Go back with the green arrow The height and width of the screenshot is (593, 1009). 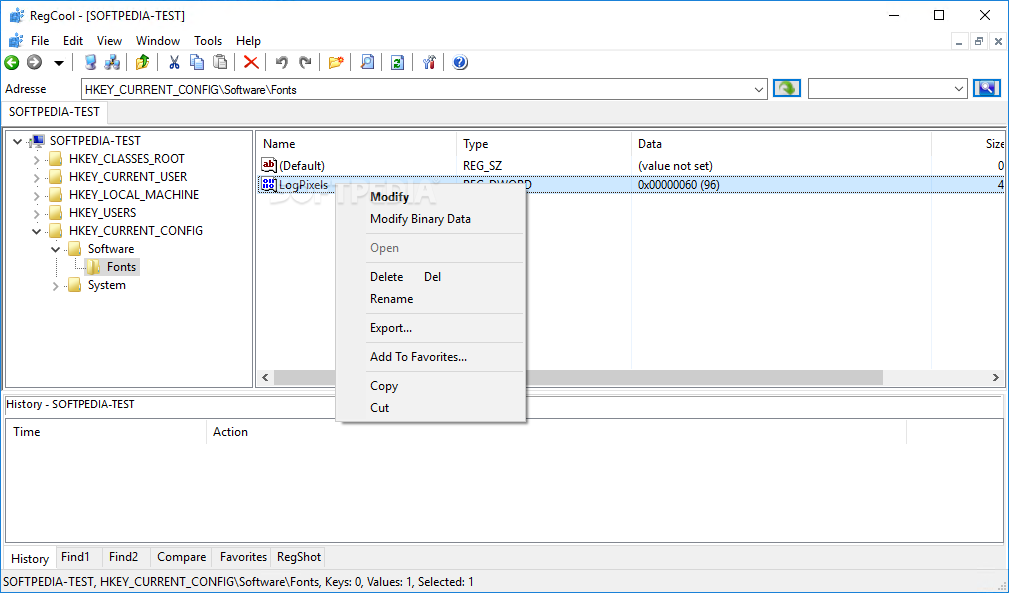(x=12, y=62)
